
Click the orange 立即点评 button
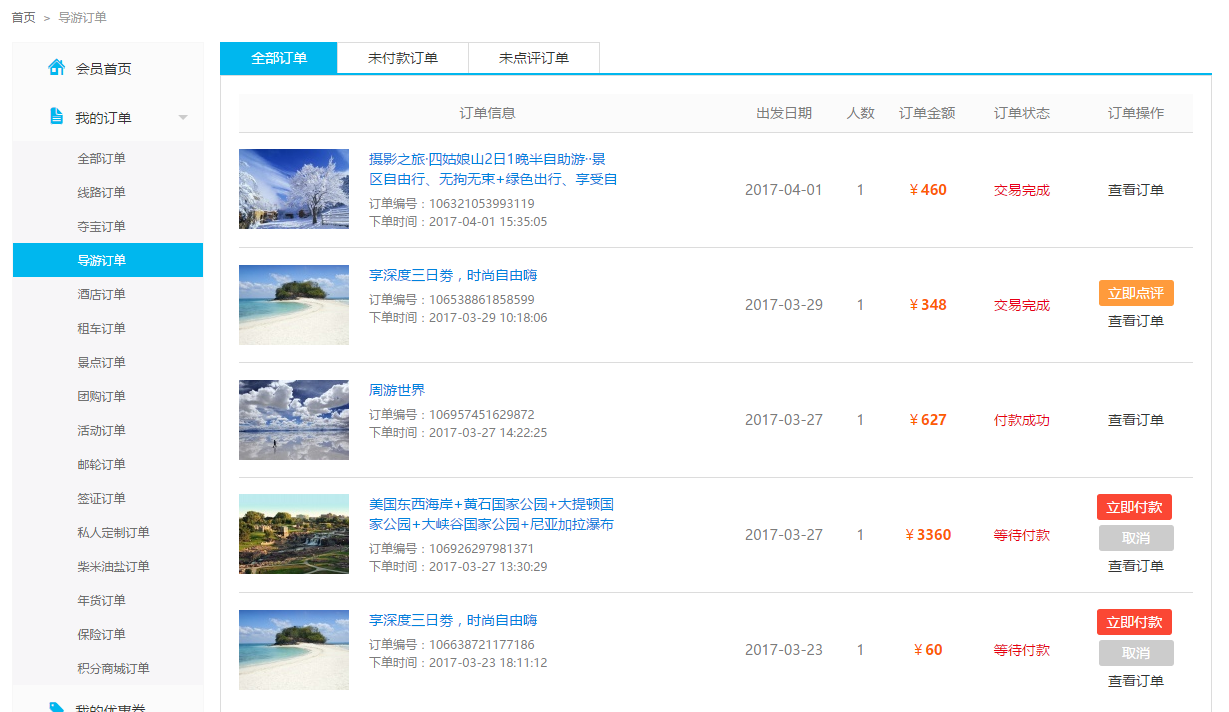(x=1136, y=293)
